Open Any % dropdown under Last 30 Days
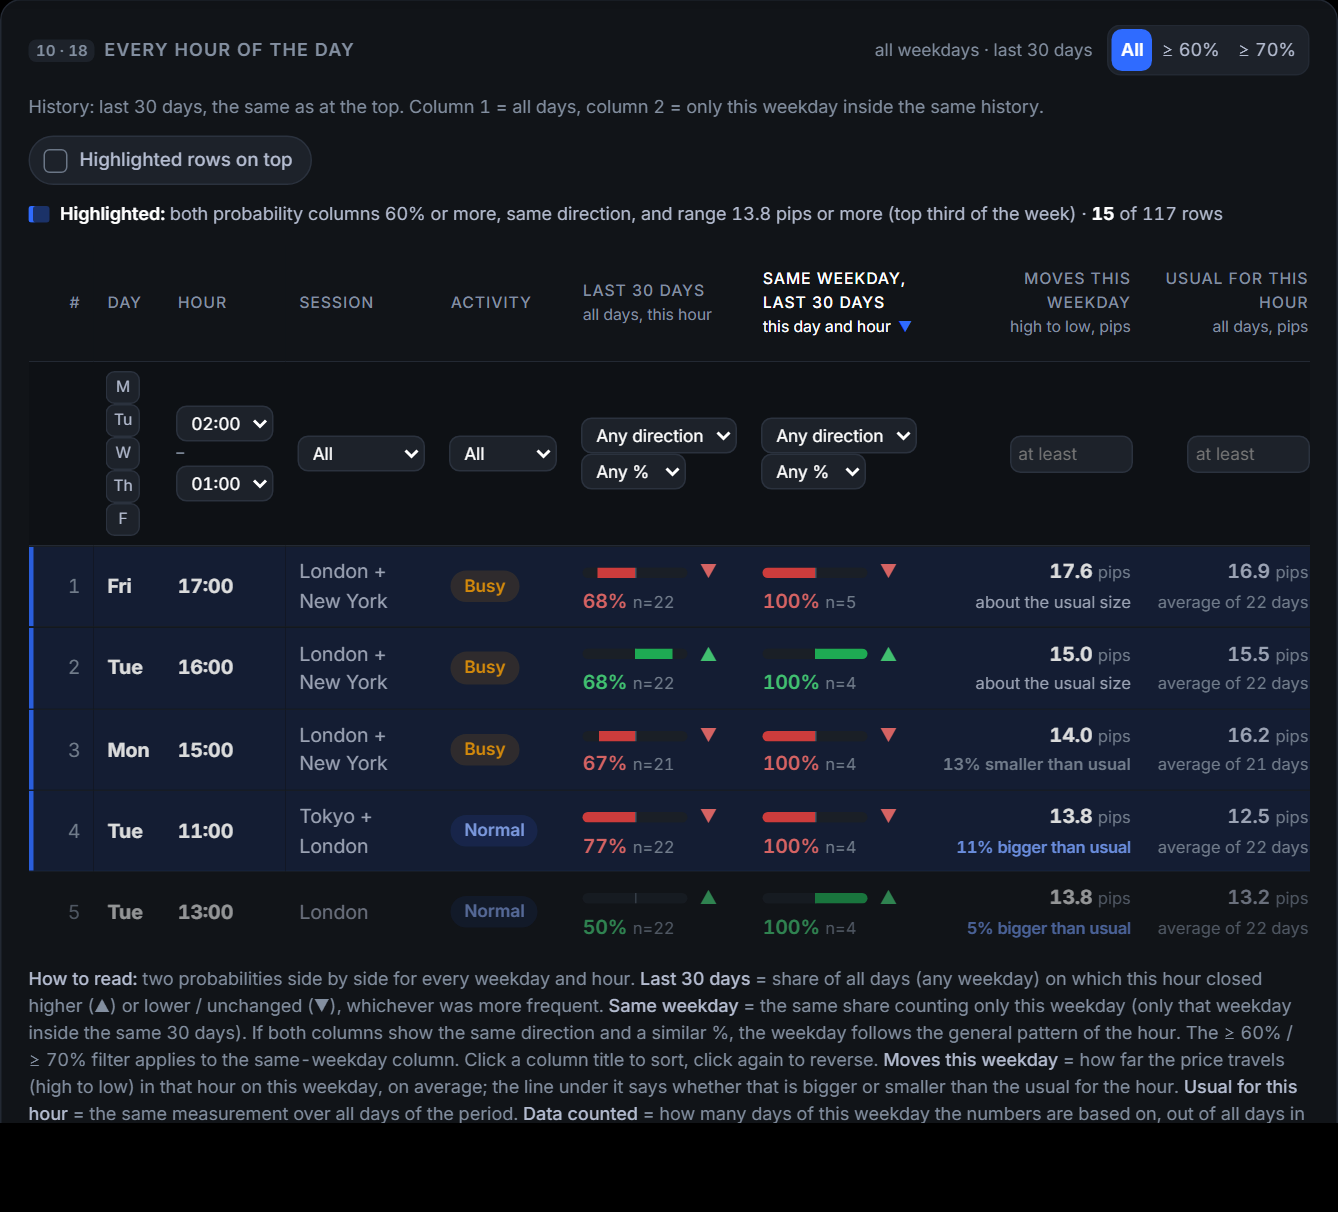The image size is (1338, 1212). [x=633, y=472]
